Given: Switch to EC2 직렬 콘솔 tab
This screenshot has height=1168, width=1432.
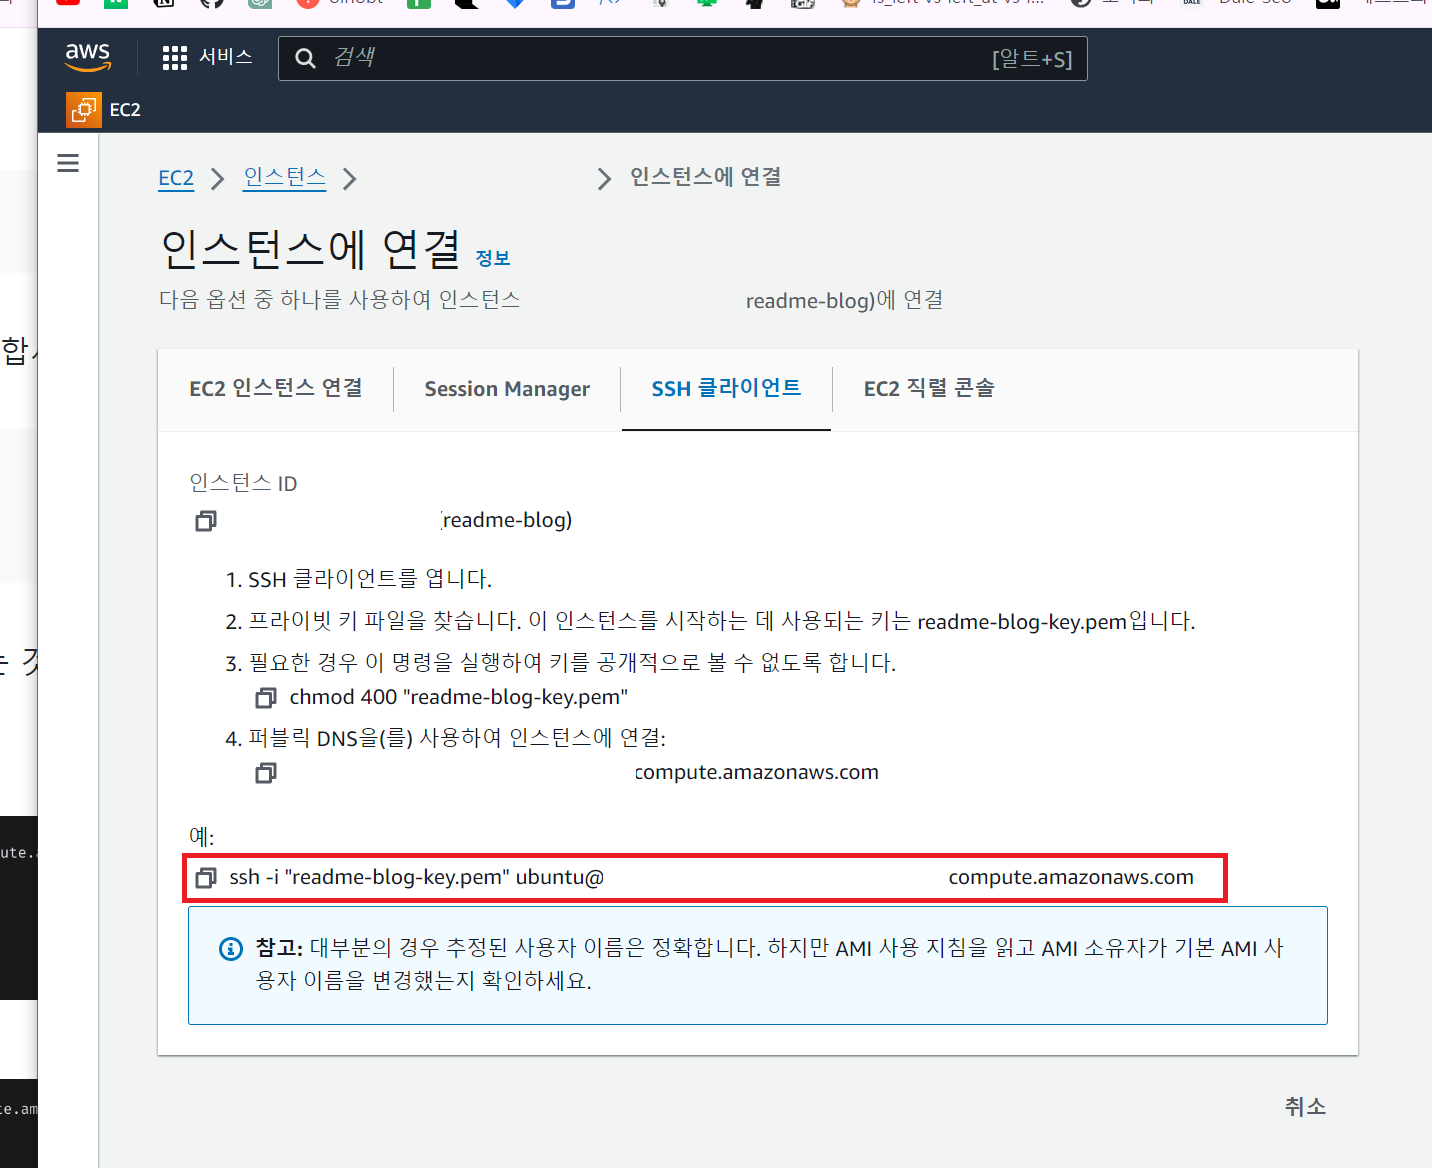Looking at the screenshot, I should click(929, 388).
